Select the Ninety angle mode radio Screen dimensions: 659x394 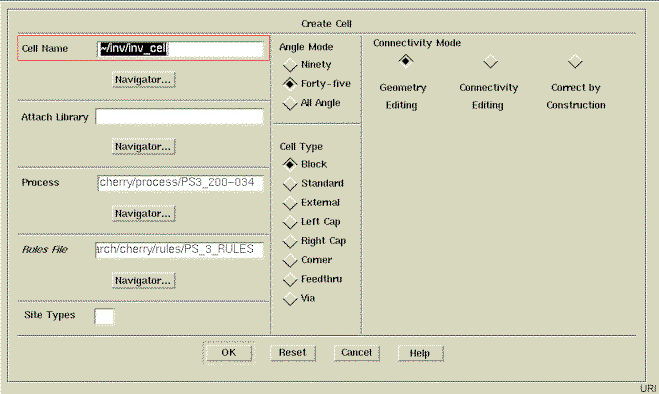290,65
